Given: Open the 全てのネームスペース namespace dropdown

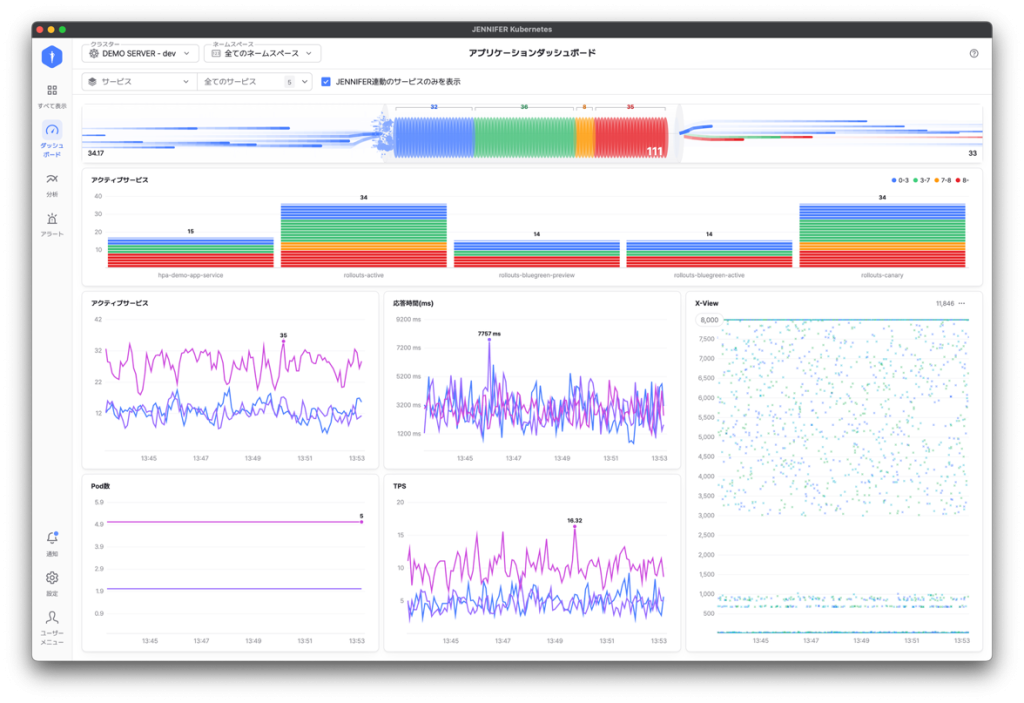Looking at the screenshot, I should (x=262, y=53).
